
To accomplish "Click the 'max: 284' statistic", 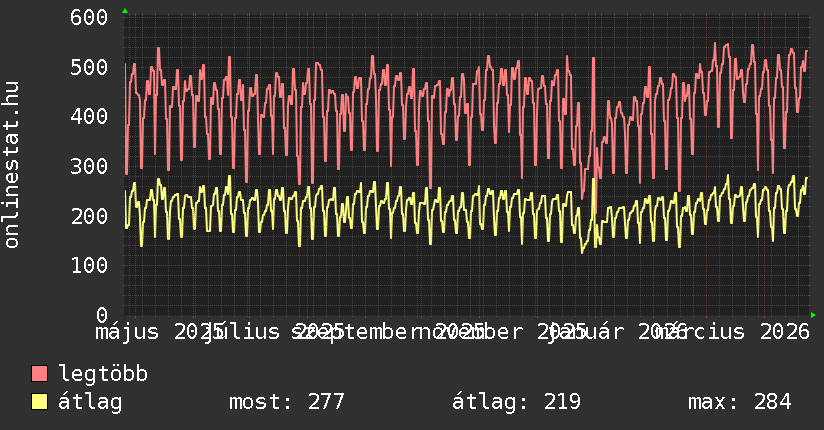I will (x=739, y=402).
